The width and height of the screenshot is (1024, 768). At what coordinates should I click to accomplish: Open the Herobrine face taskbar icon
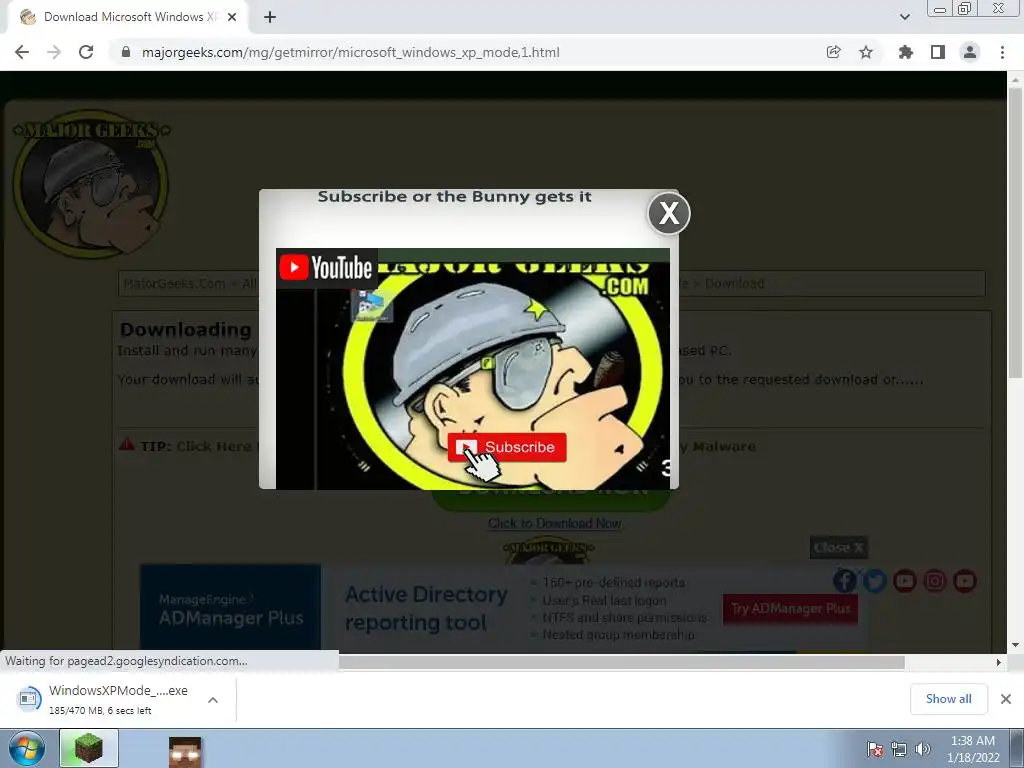185,752
